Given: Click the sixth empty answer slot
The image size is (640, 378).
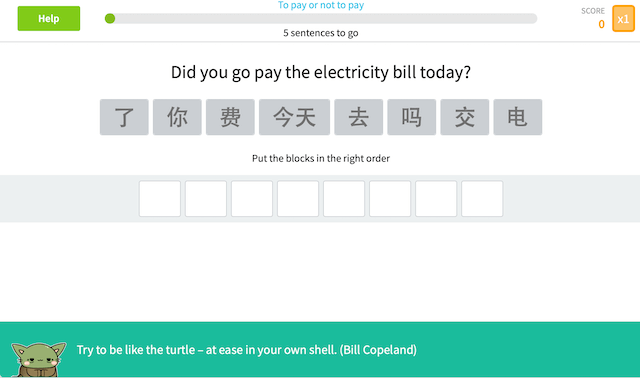Looking at the screenshot, I should [390, 199].
